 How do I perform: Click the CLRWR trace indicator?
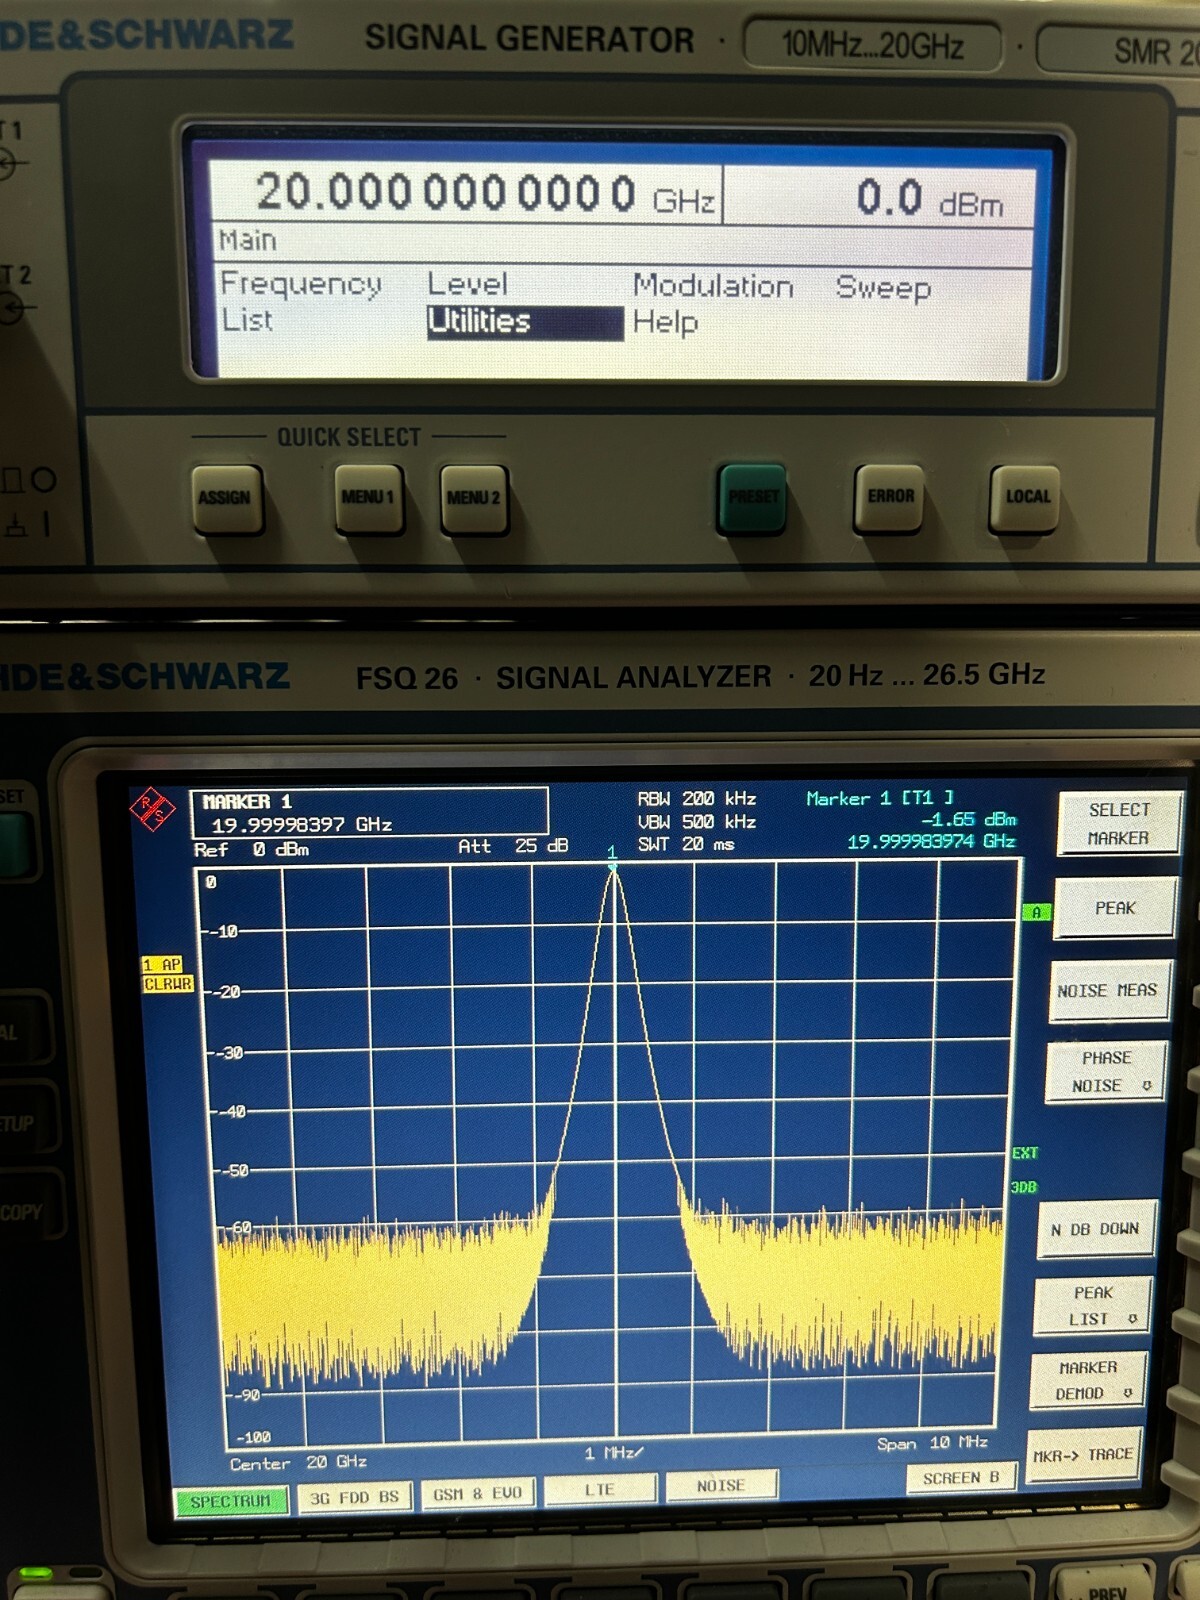coord(167,985)
